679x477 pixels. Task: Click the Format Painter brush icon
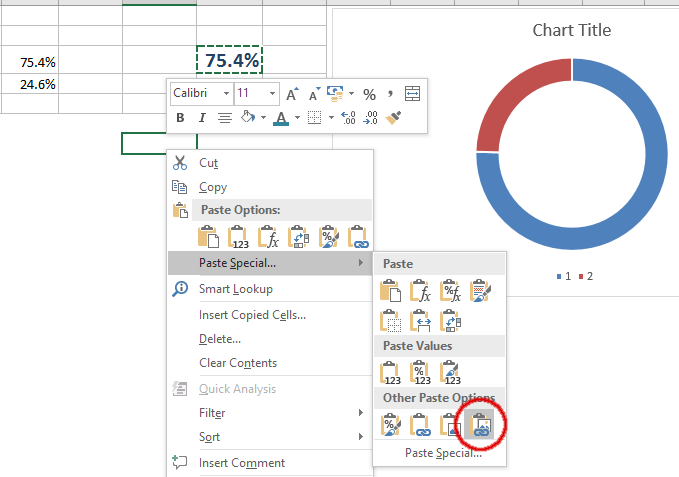coord(394,118)
